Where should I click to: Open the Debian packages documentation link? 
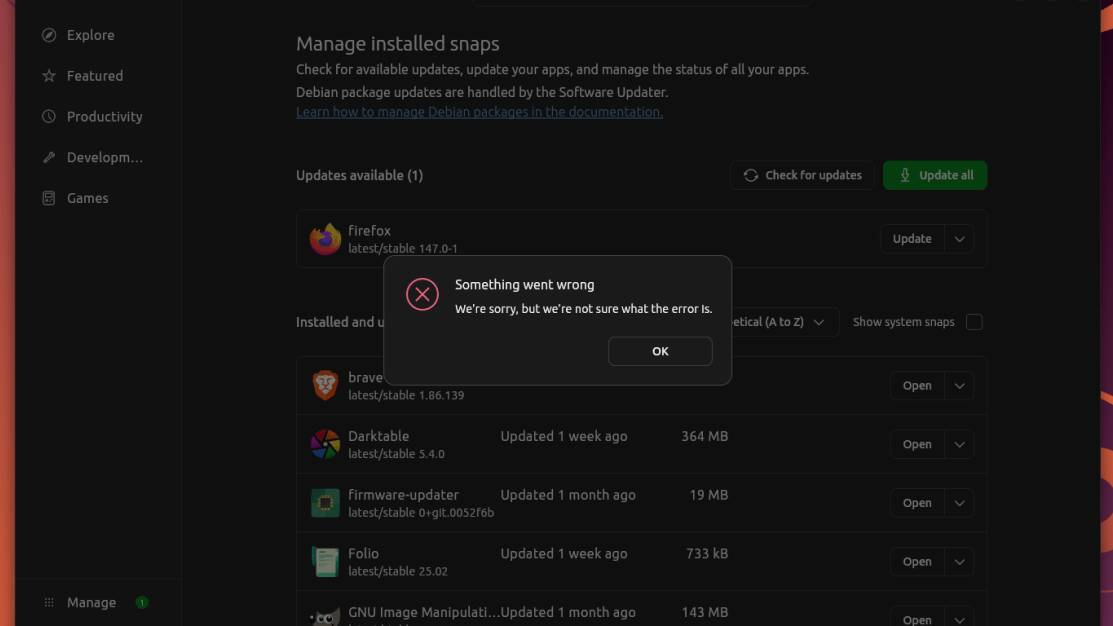(479, 112)
